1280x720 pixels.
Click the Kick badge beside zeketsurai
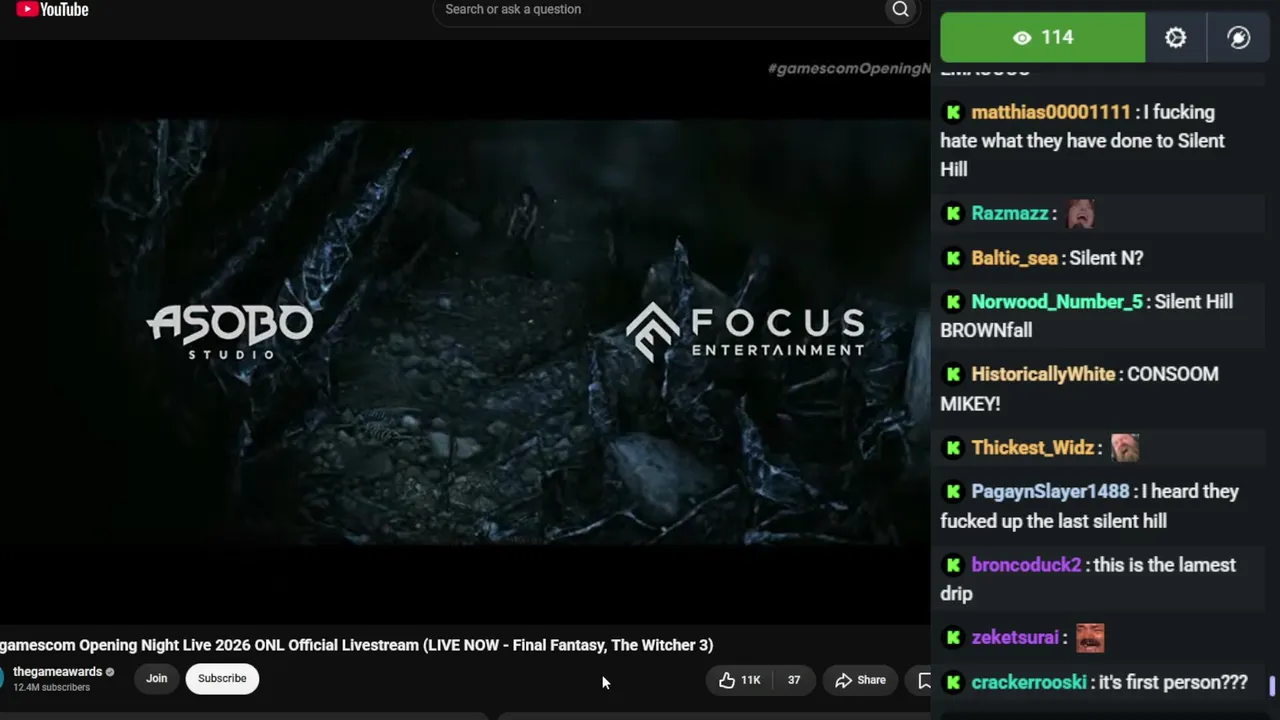coord(953,638)
